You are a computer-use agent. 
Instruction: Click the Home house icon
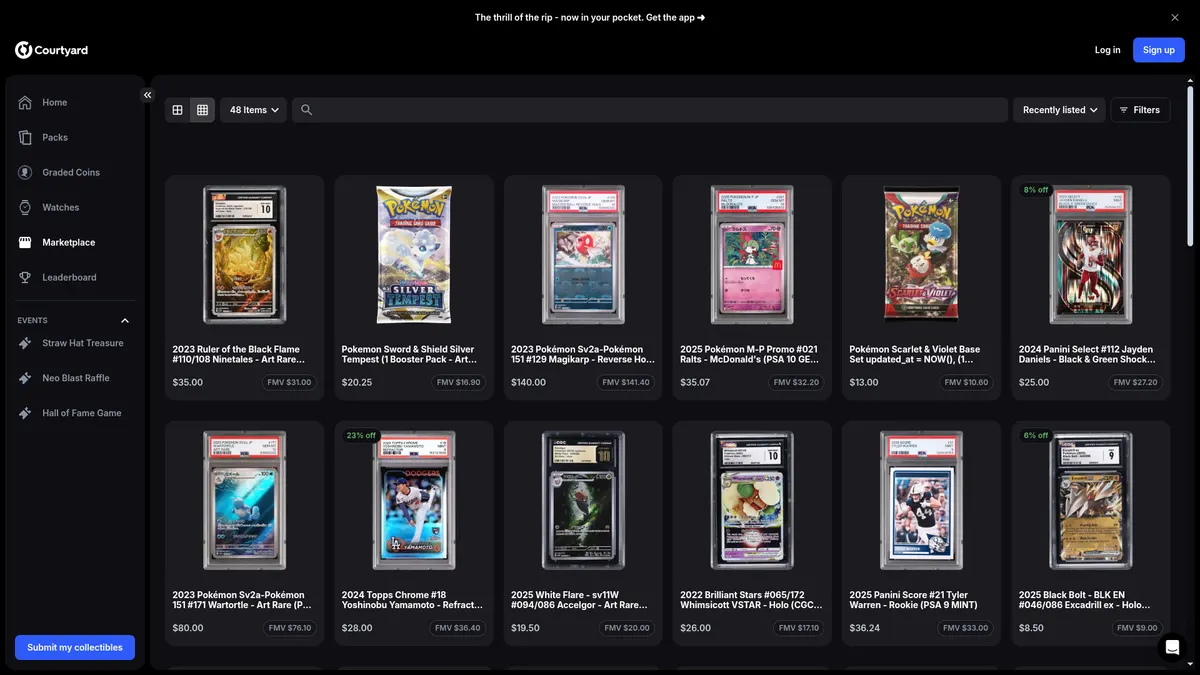pos(25,102)
